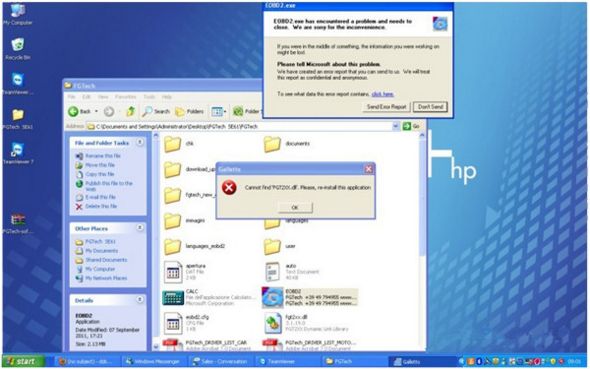Collapse the Other Places panel
Image resolution: width=590 pixels, height=369 pixels.
(140, 228)
